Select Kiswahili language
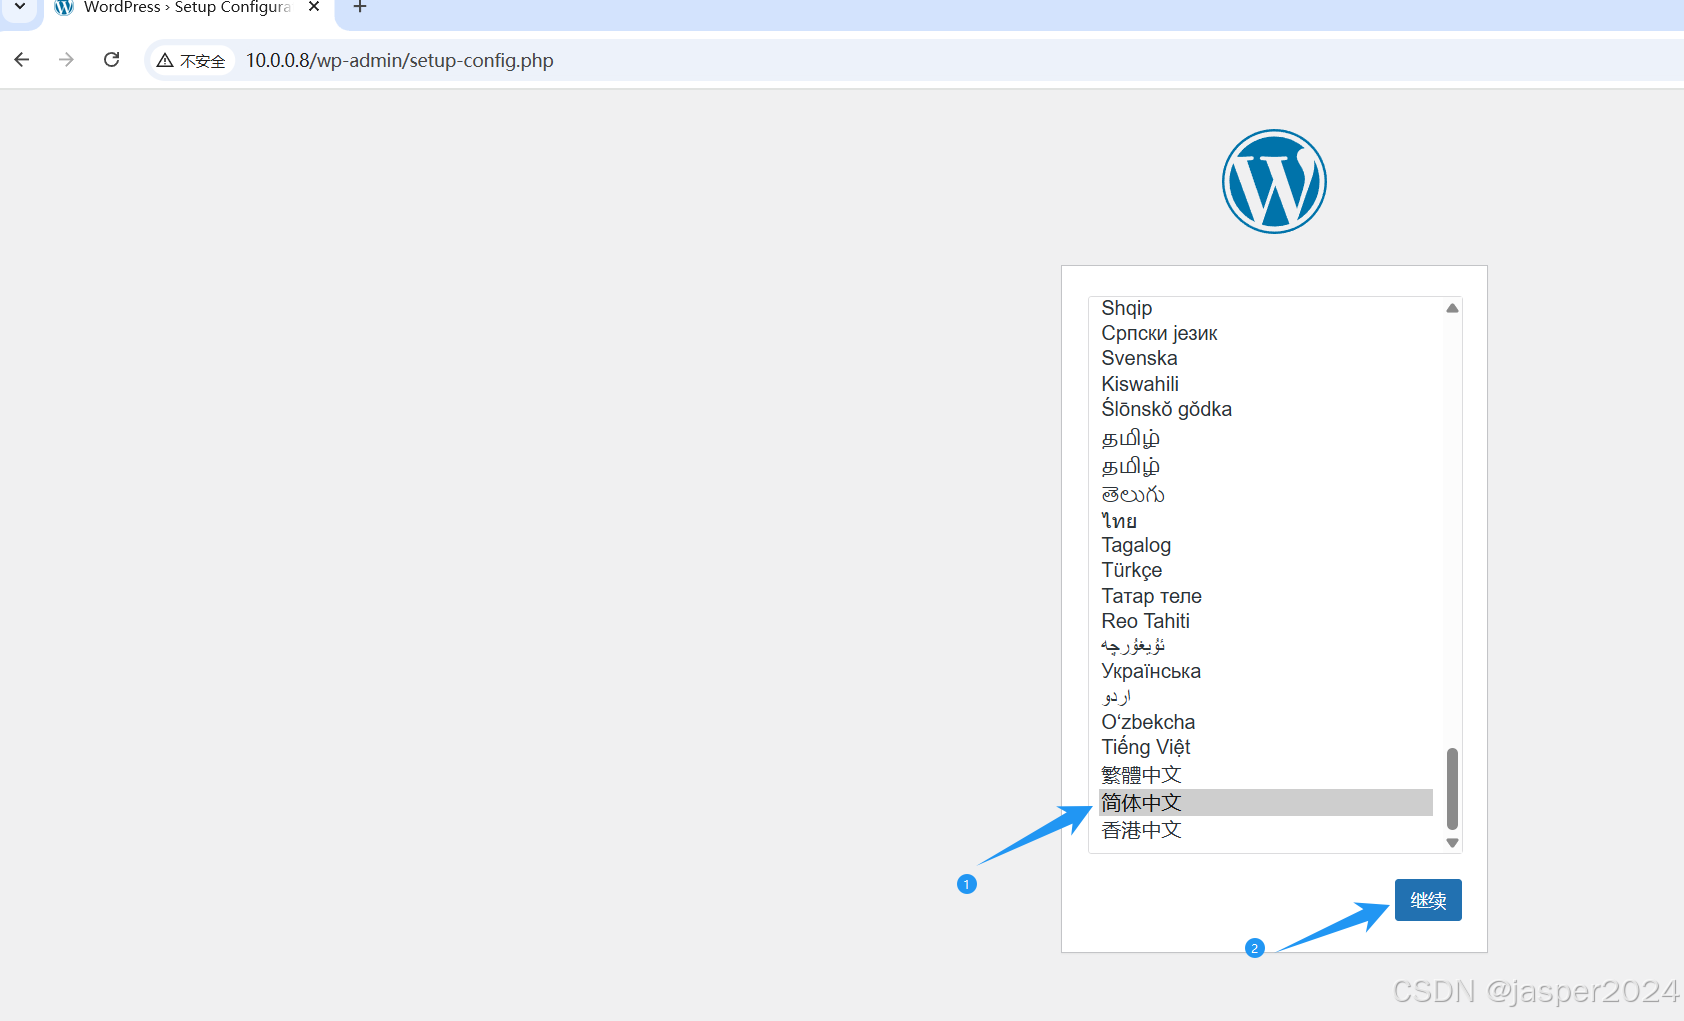The height and width of the screenshot is (1021, 1684). pos(1265,384)
